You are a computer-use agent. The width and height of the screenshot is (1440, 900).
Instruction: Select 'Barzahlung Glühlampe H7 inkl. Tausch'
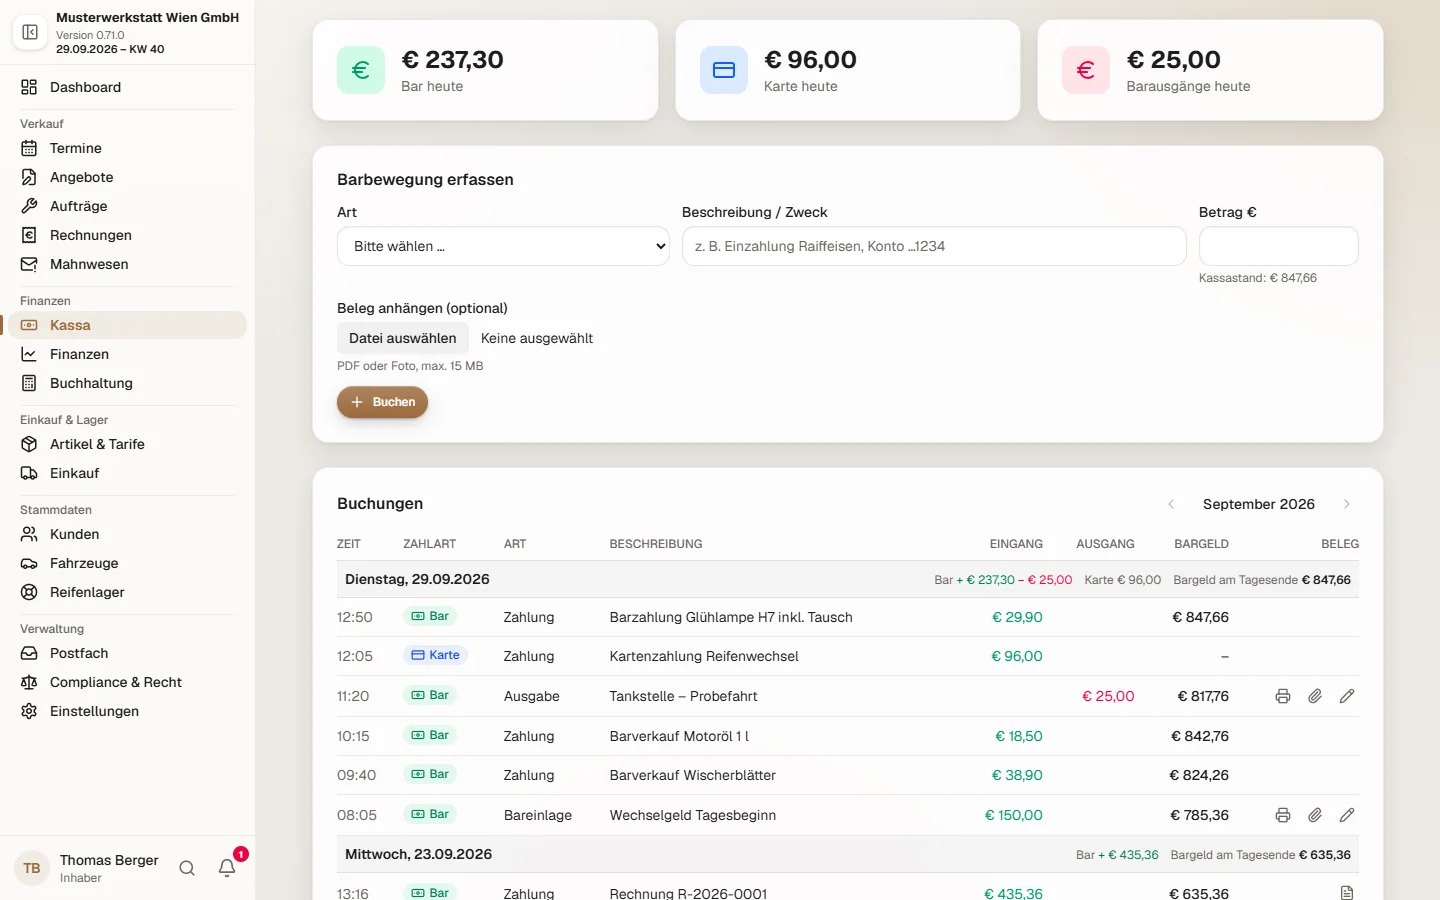pyautogui.click(x=731, y=617)
